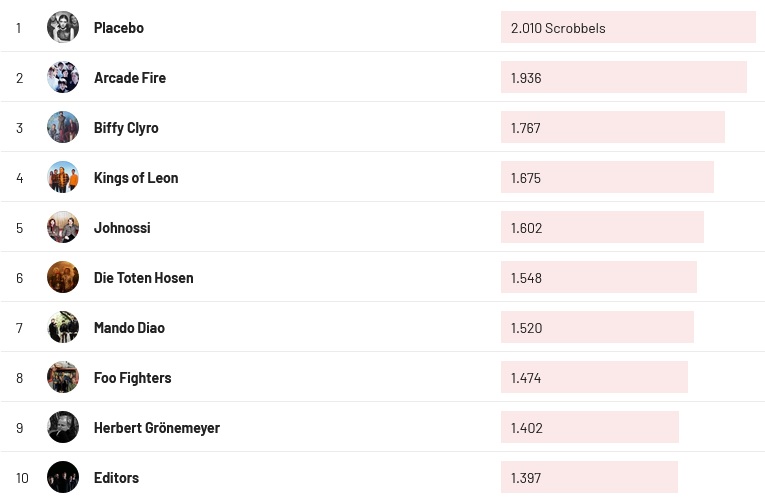Click the Mando Diao avatar
The height and width of the screenshot is (500, 765).
(63, 327)
